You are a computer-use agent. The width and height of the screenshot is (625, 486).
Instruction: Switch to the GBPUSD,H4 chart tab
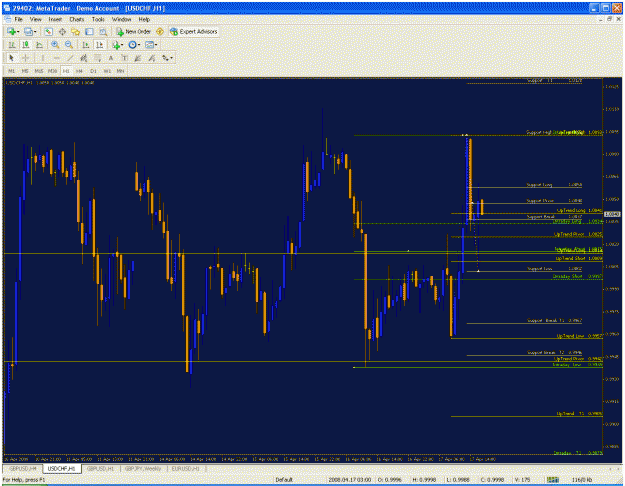tap(23, 468)
